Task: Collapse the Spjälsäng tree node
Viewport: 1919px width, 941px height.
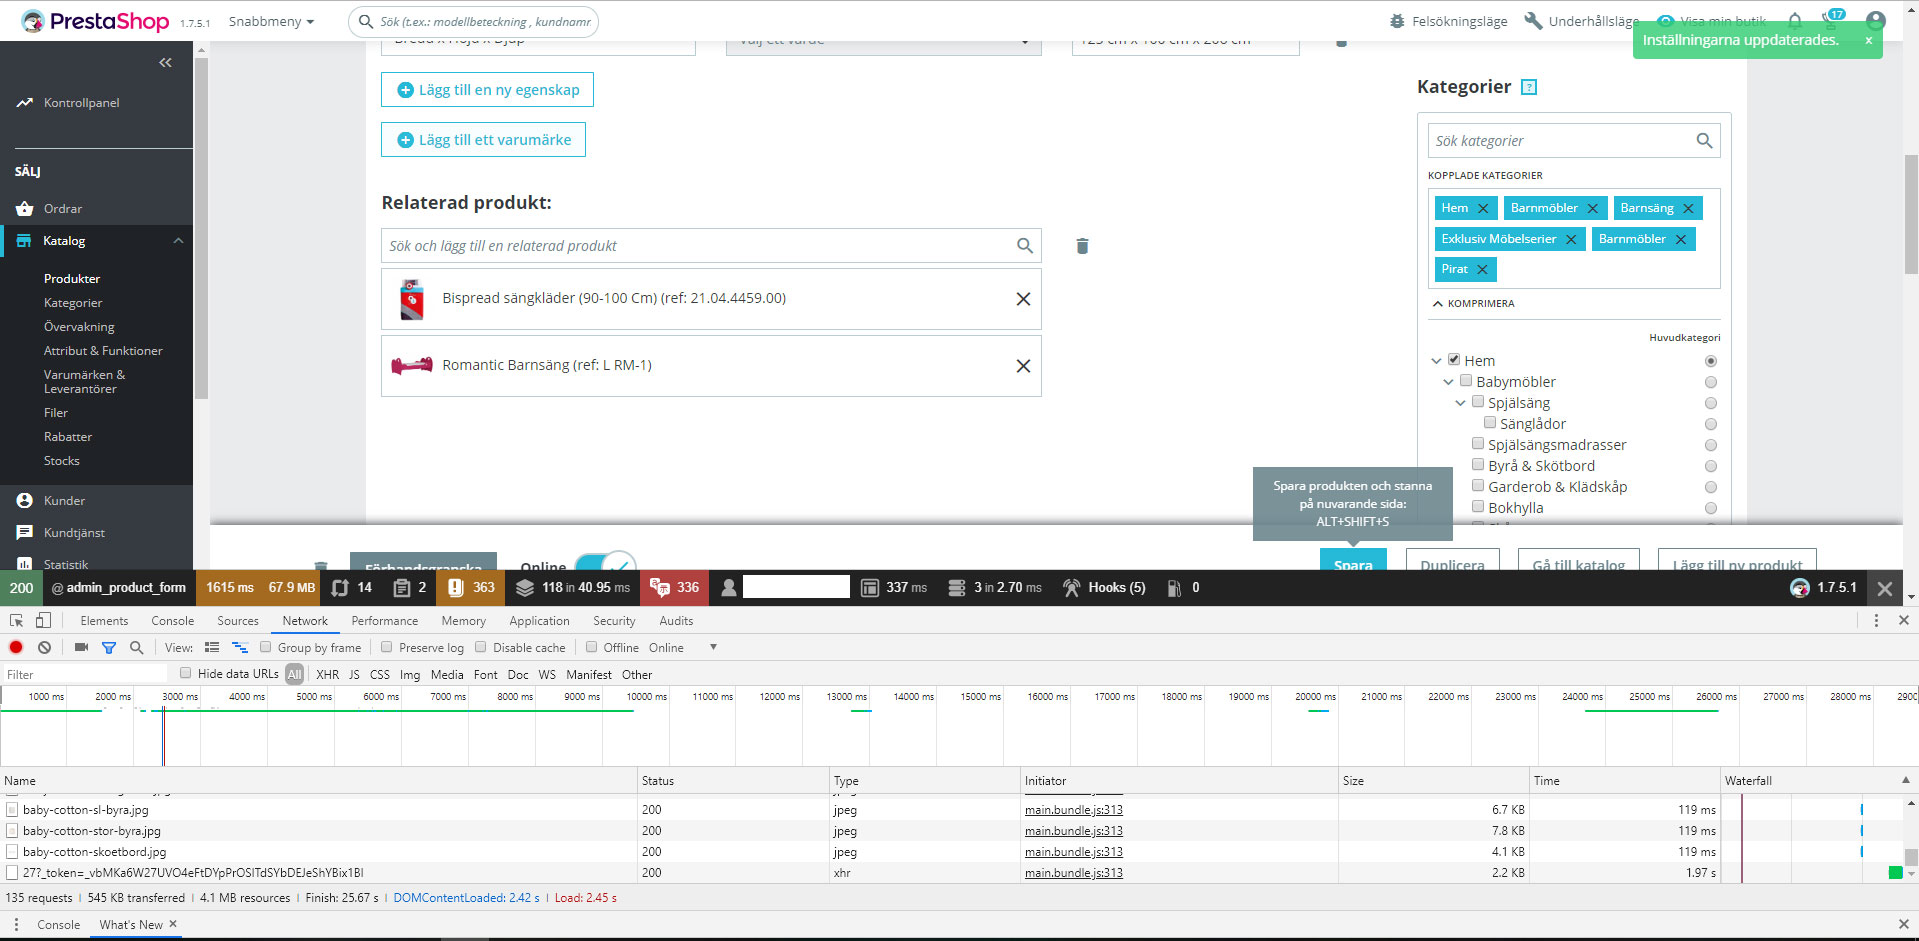Action: [x=1460, y=403]
